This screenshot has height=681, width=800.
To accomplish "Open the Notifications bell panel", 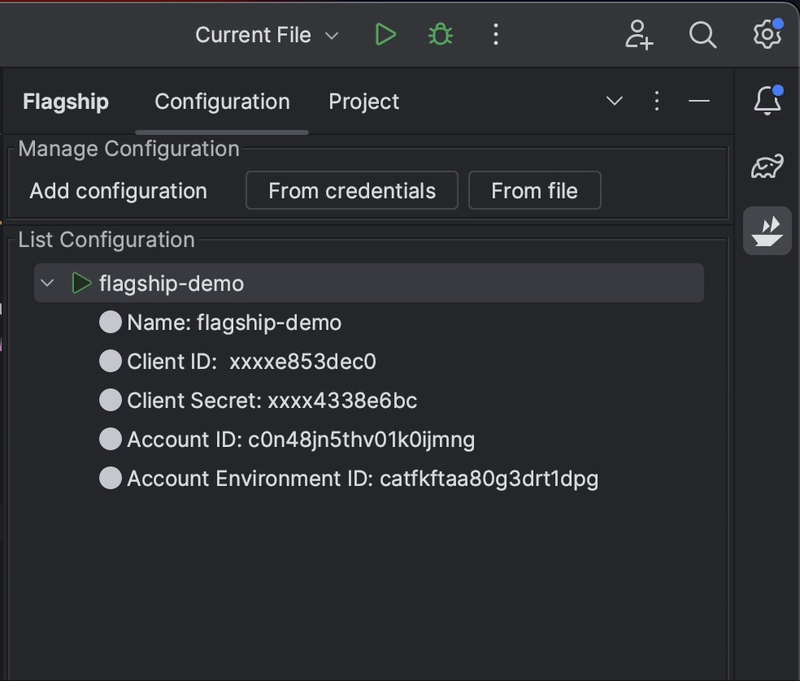I will pyautogui.click(x=767, y=101).
